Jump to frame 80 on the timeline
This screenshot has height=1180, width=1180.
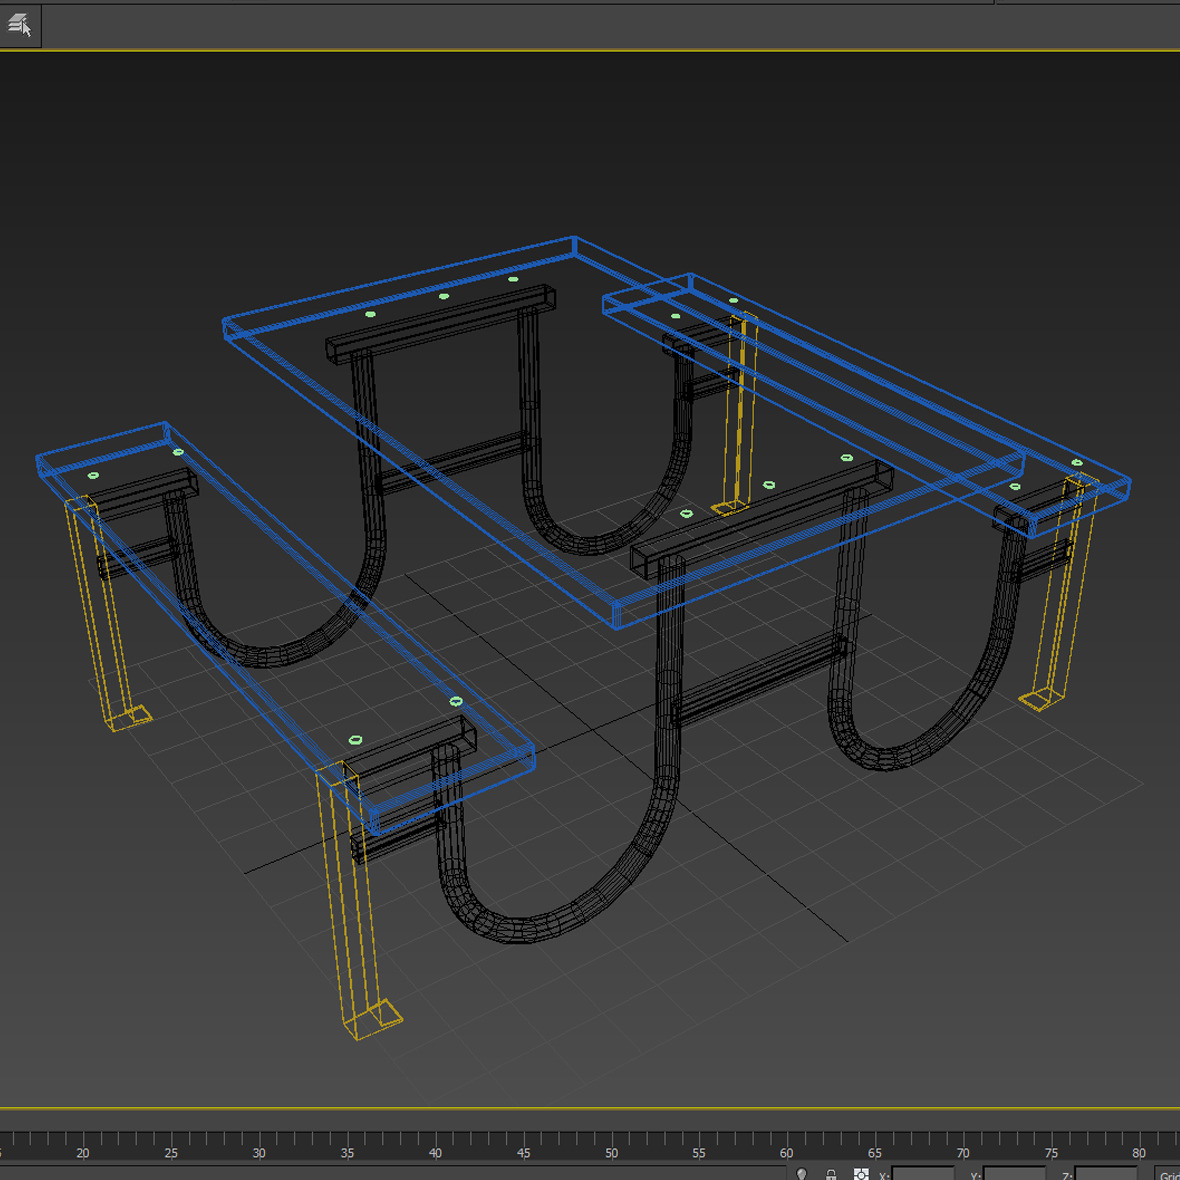(1139, 1140)
